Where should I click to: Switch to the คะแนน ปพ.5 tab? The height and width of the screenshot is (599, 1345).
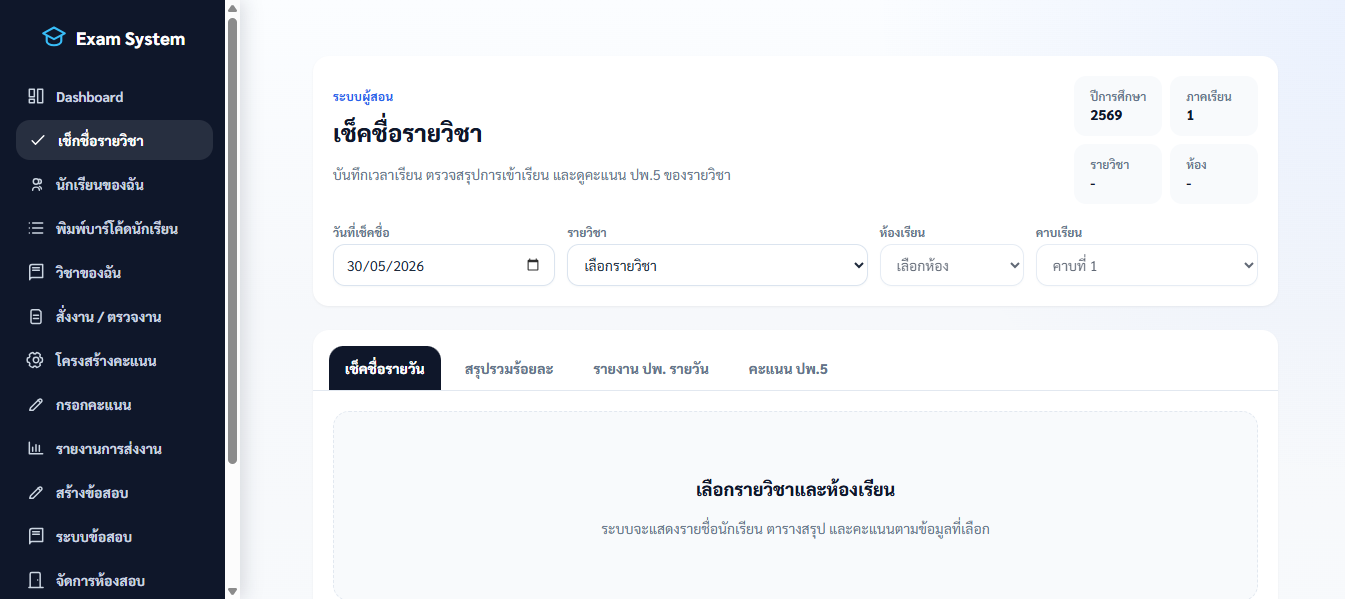click(x=788, y=369)
